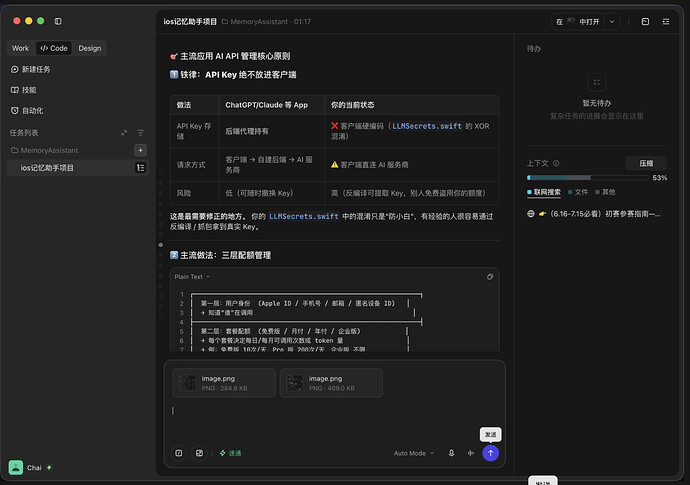This screenshot has height=485, width=690.
Task: Add a new task in MemoryAssistant folder
Action: click(140, 151)
